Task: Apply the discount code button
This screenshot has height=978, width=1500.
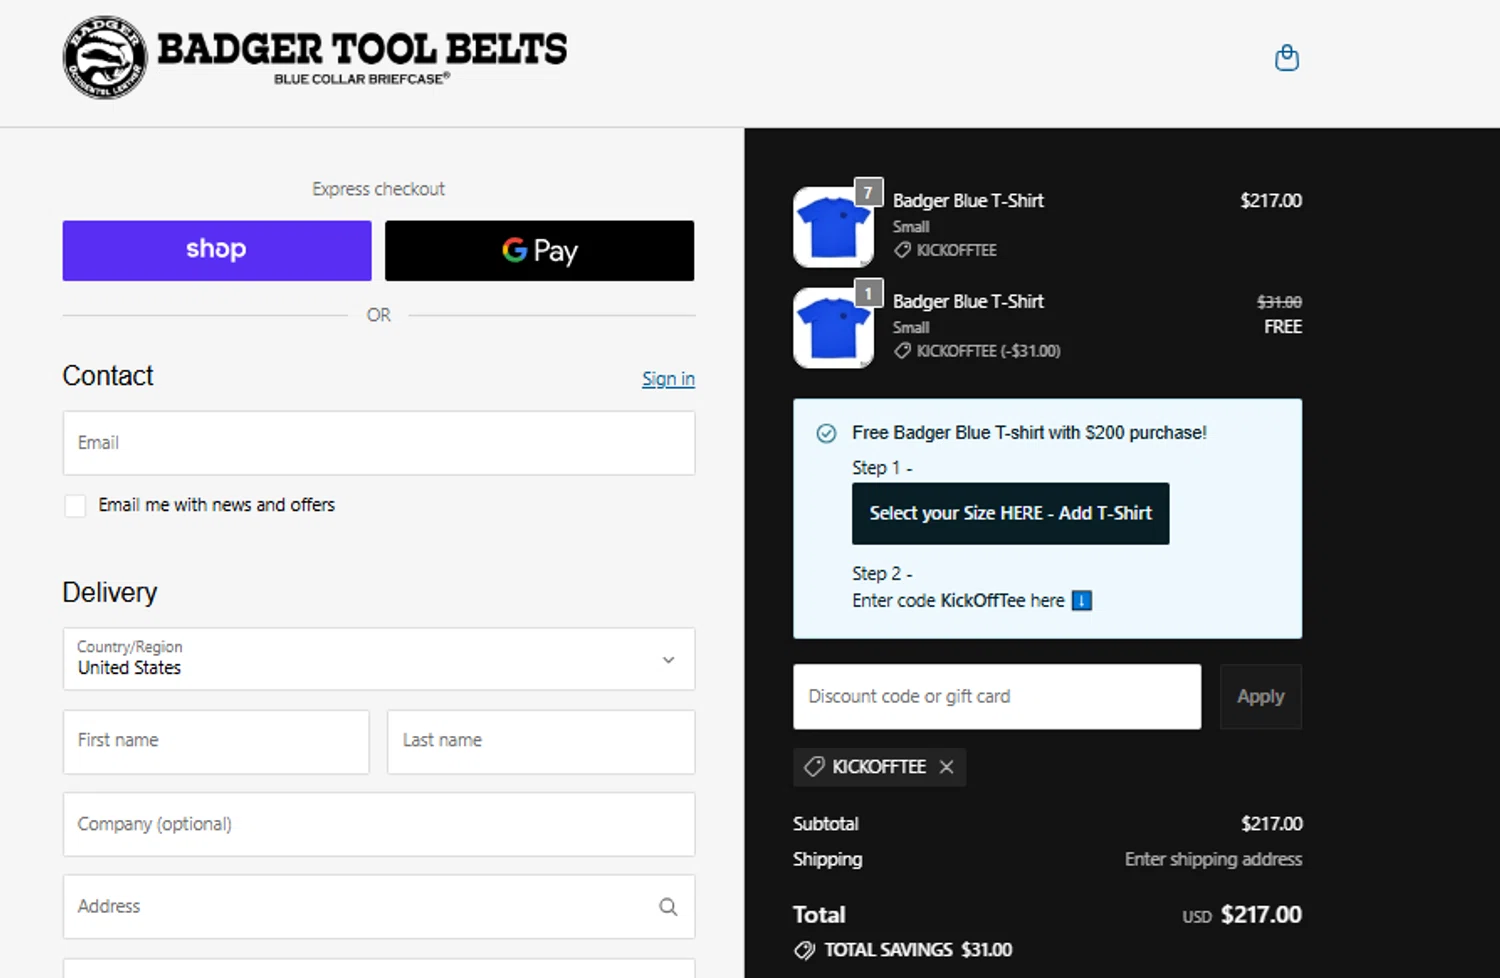Action: click(1260, 697)
